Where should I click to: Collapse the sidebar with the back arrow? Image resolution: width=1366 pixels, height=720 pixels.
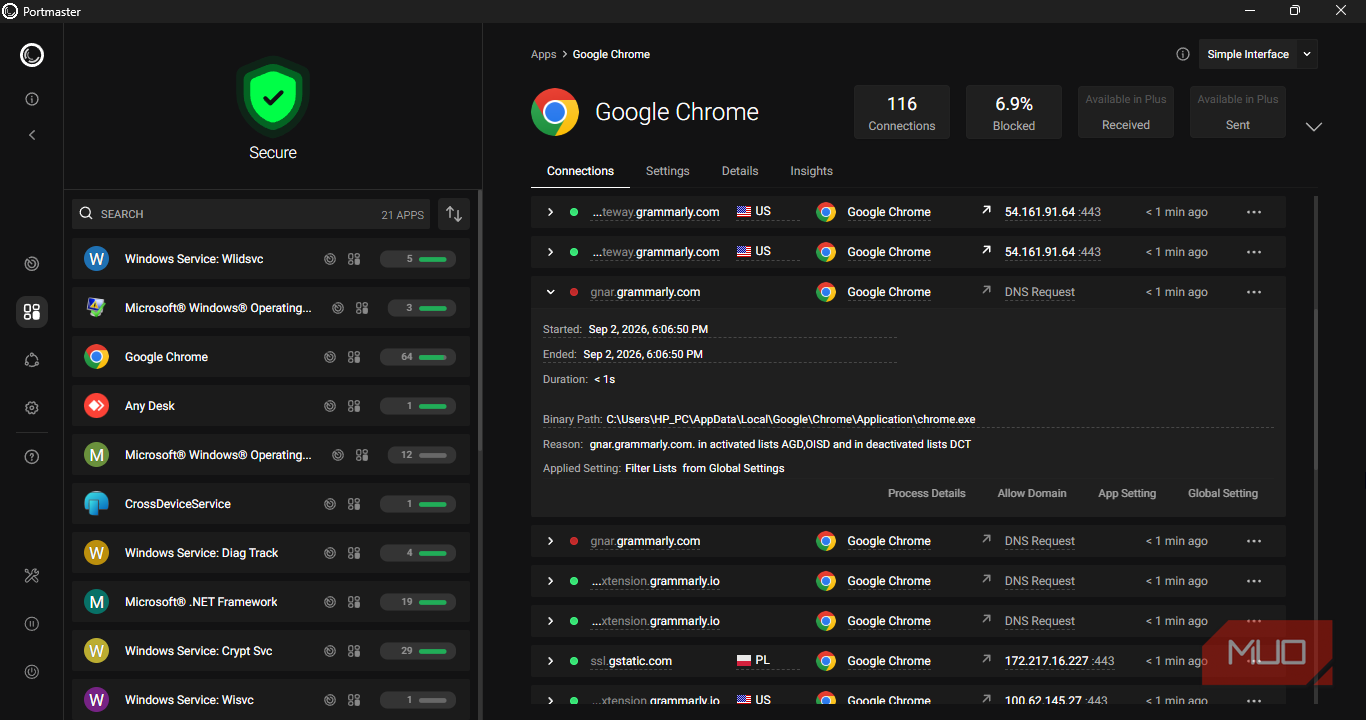point(31,134)
